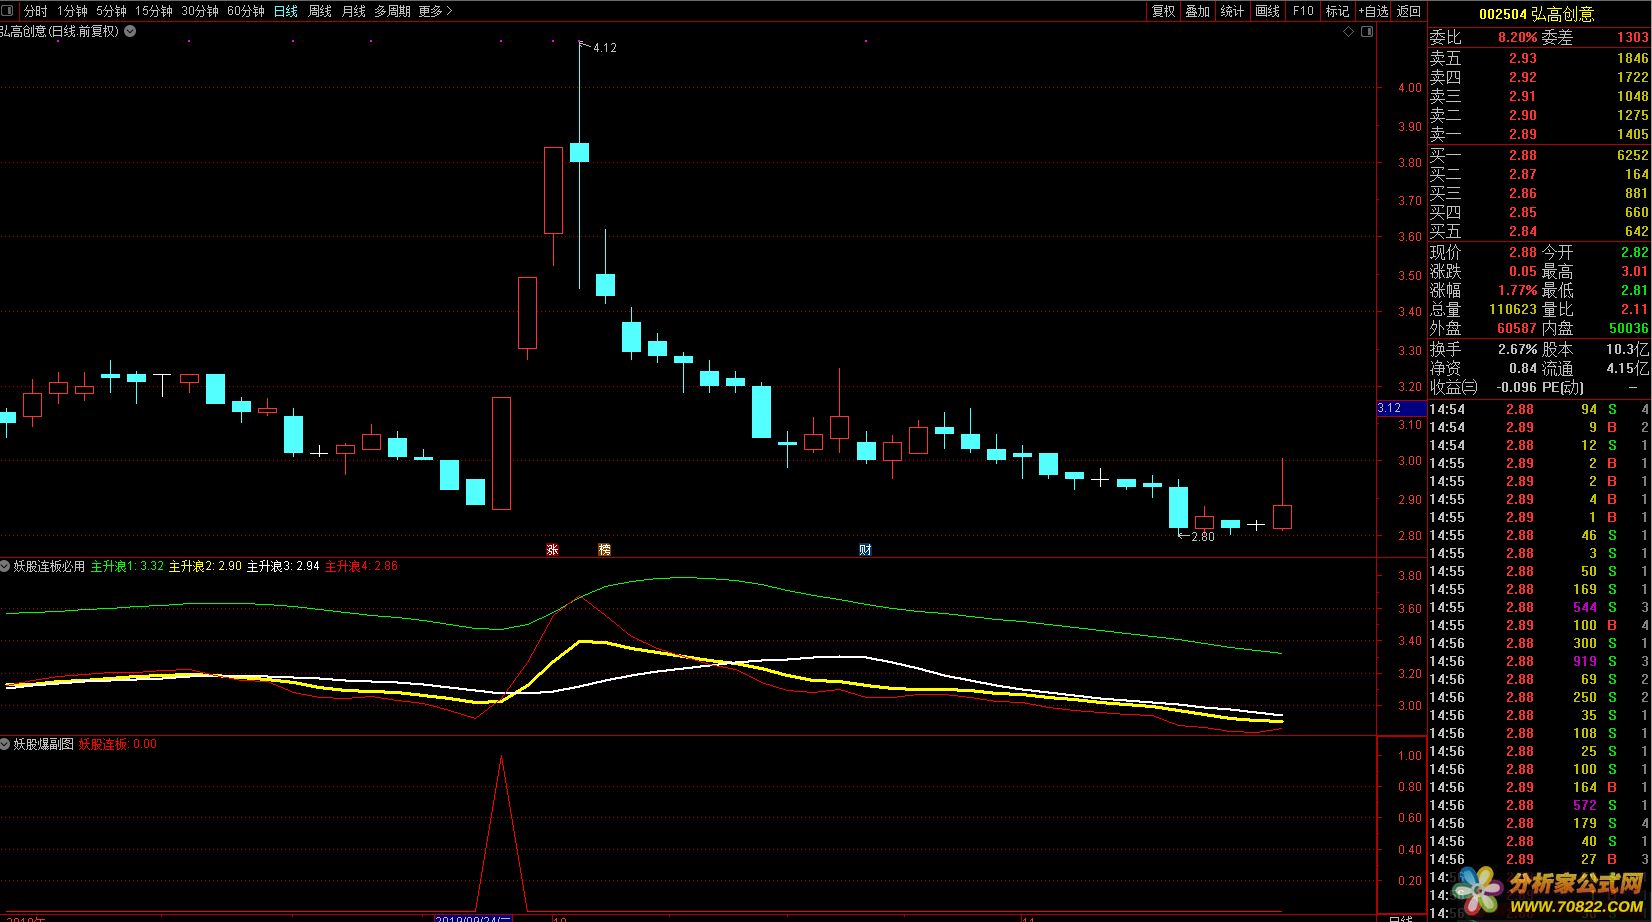
Task: Click the 榜 event marker on chart
Action: tap(604, 549)
